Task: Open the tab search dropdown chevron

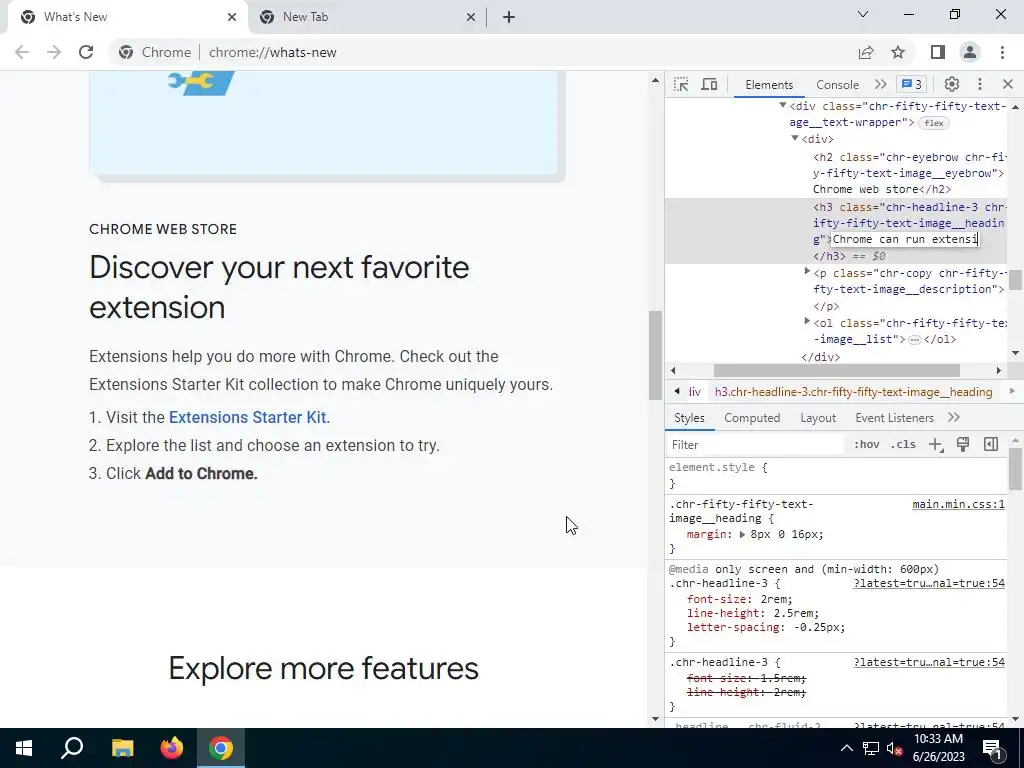Action: tap(863, 14)
